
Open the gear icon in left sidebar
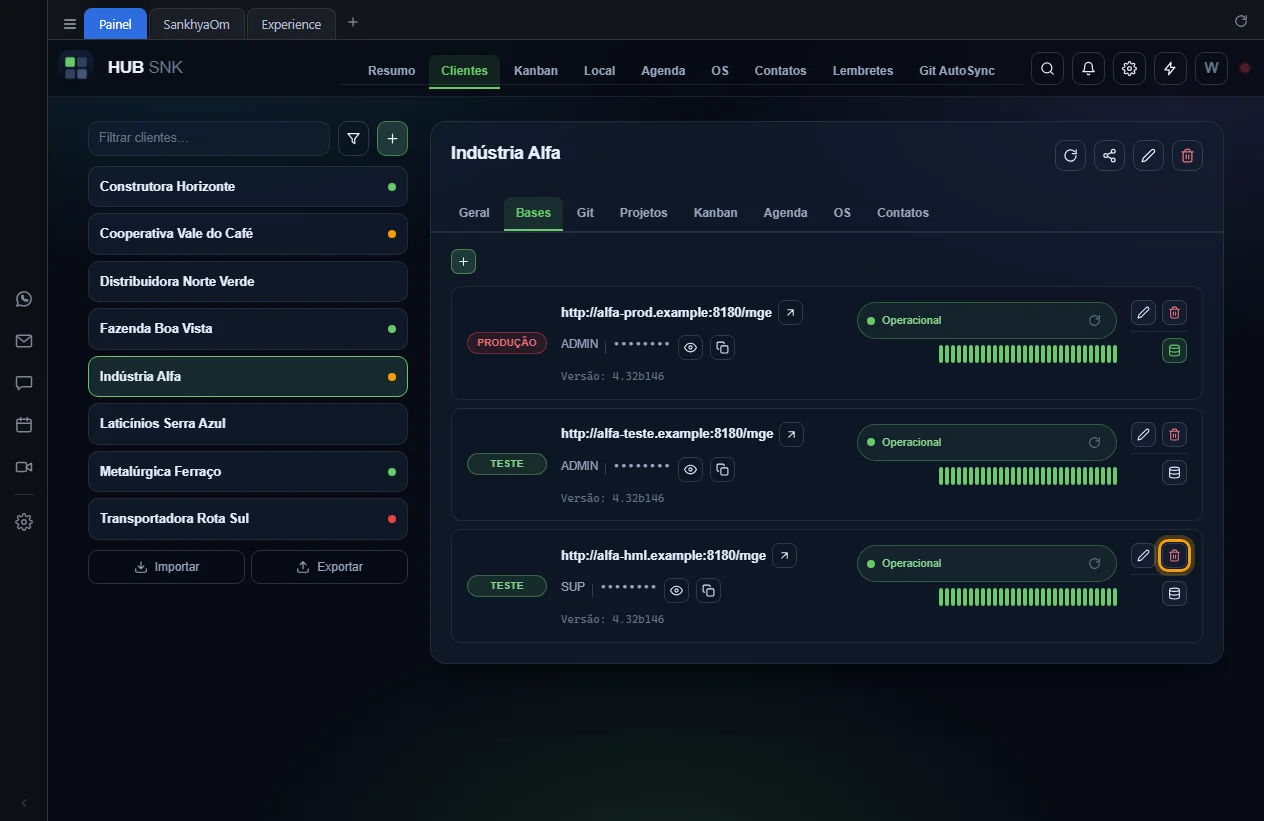point(24,522)
